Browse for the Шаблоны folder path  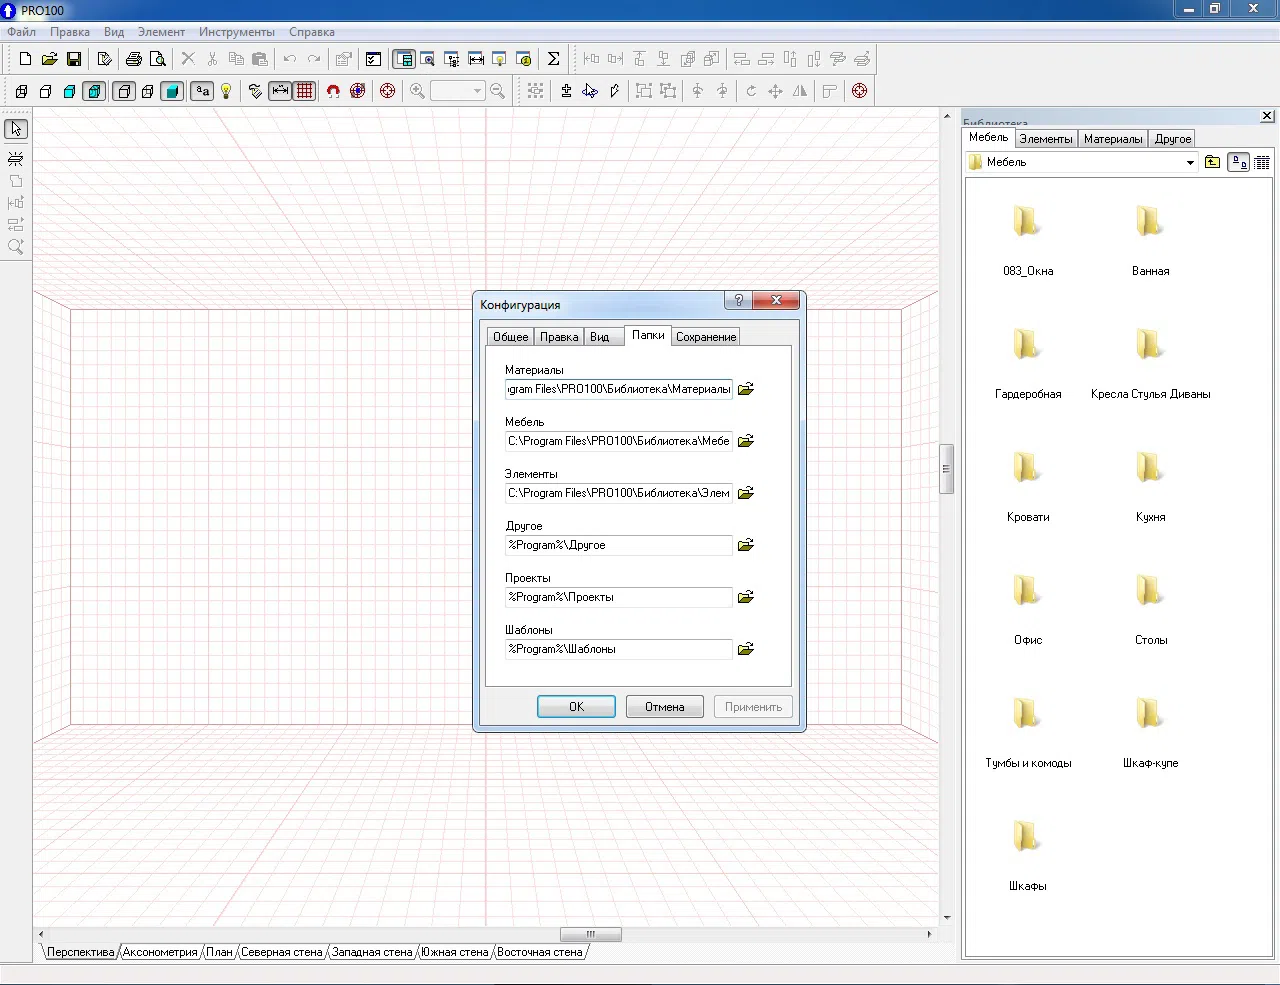coord(746,649)
